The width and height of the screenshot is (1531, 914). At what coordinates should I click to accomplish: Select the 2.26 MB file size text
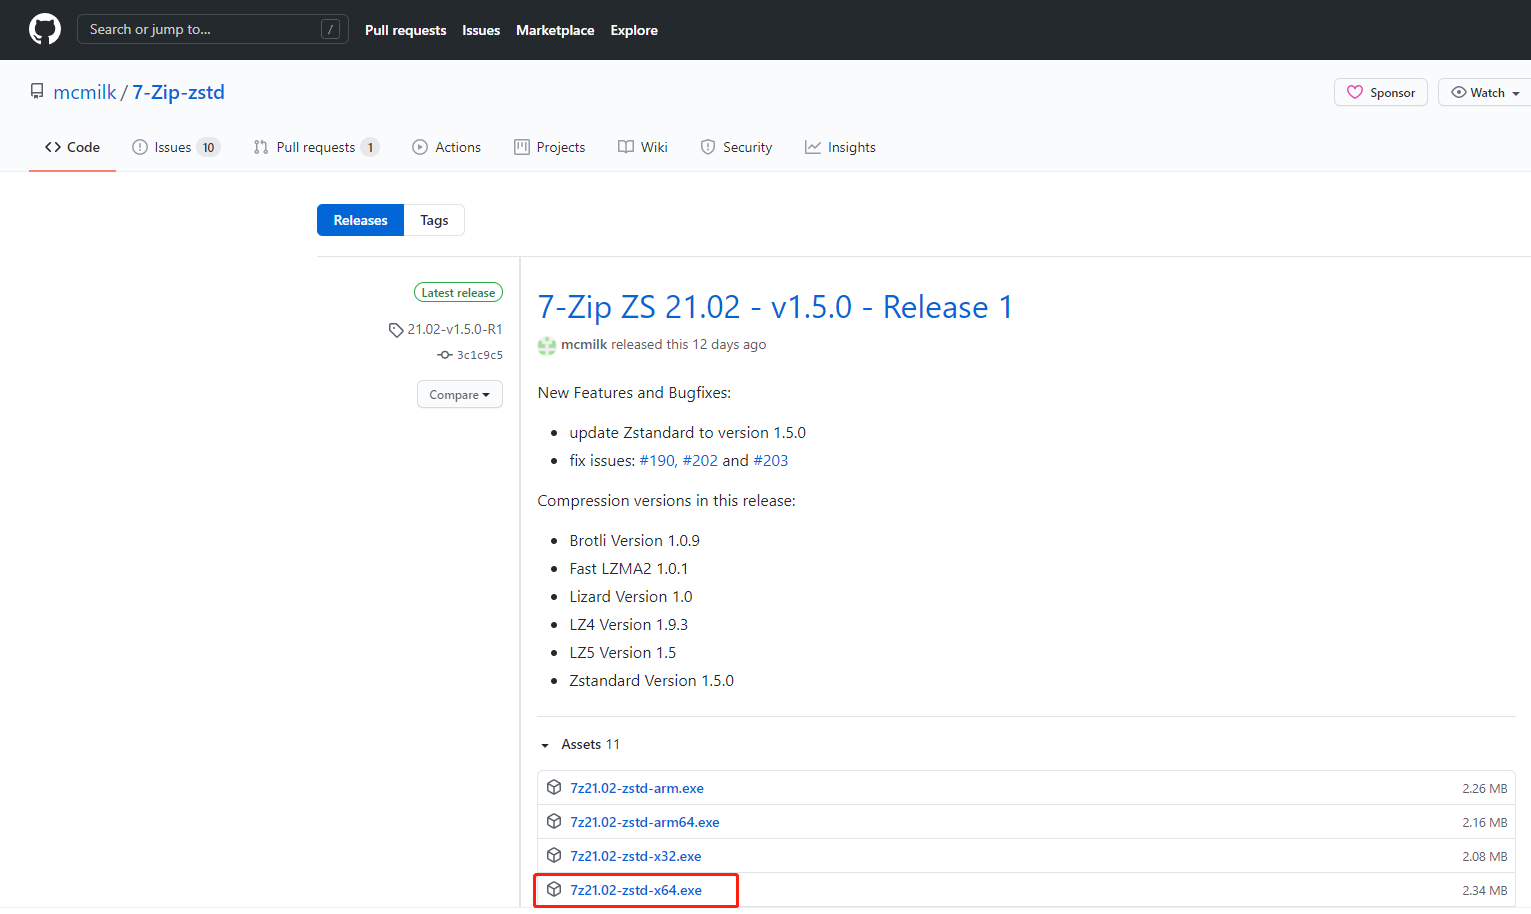click(x=1484, y=788)
